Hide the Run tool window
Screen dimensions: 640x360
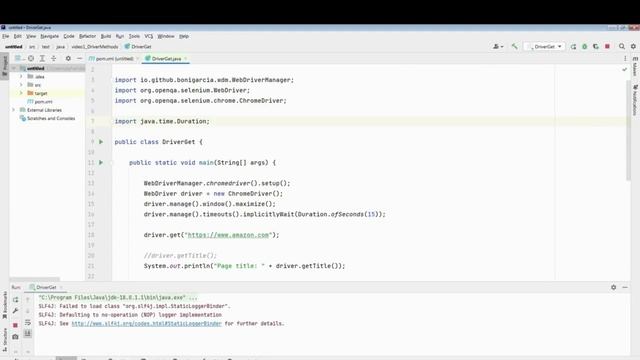tap(625, 287)
